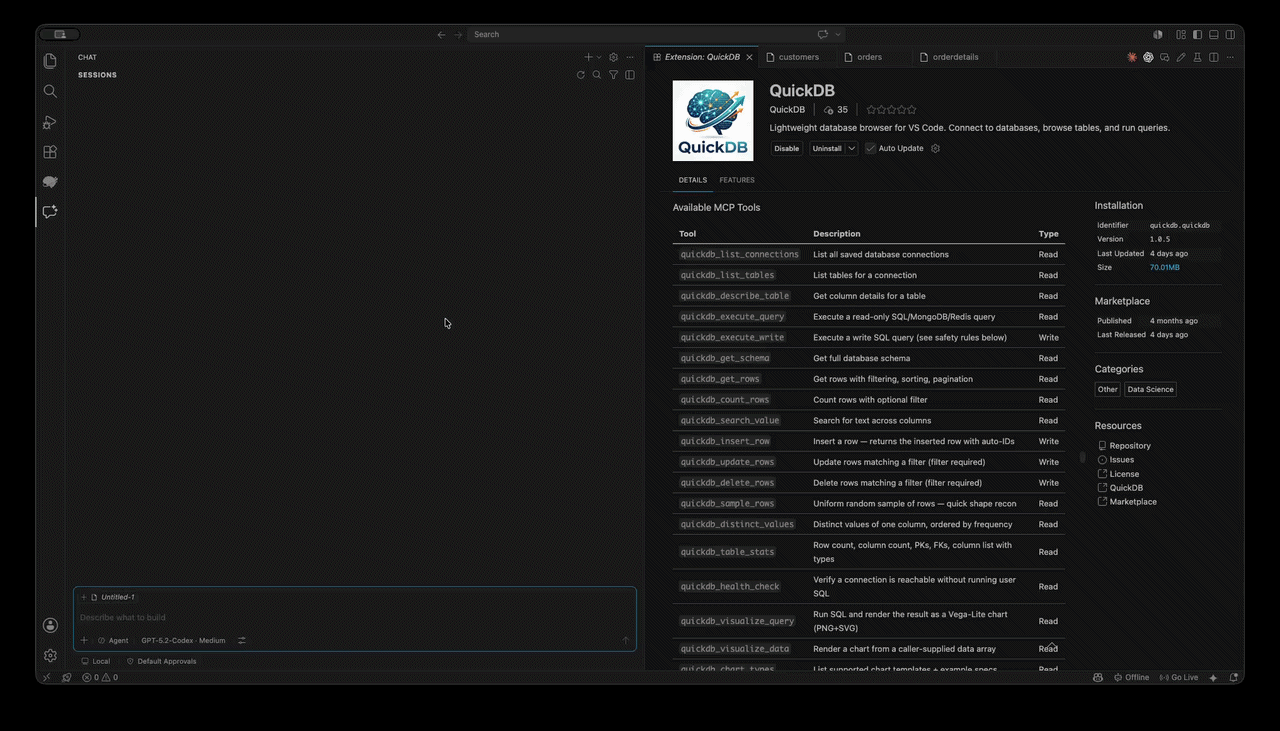The width and height of the screenshot is (1280, 731).
Task: Open the Default Approvals picker
Action: 161,661
